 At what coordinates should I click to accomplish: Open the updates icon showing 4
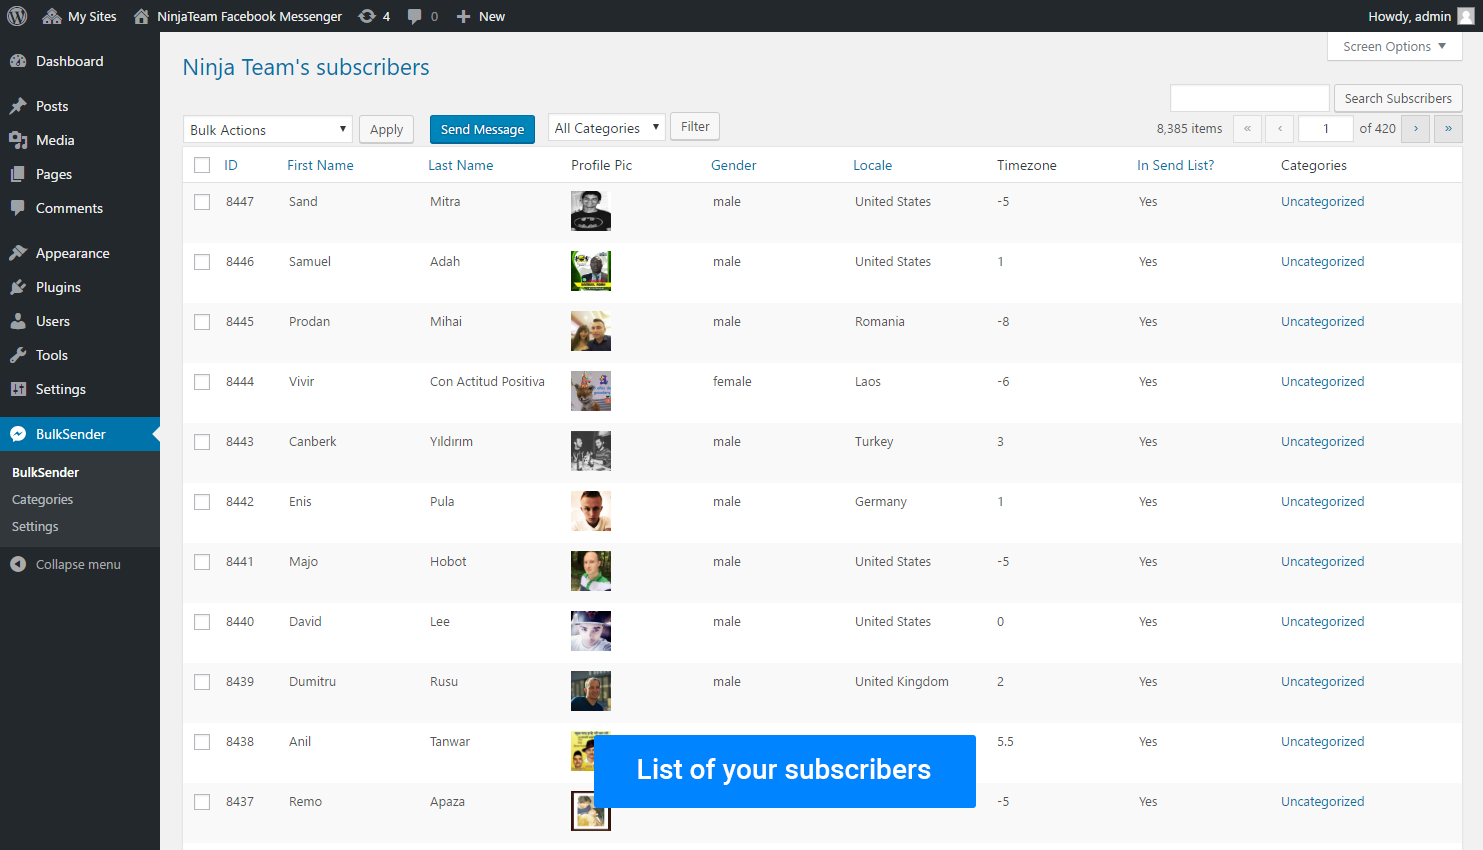(x=367, y=16)
